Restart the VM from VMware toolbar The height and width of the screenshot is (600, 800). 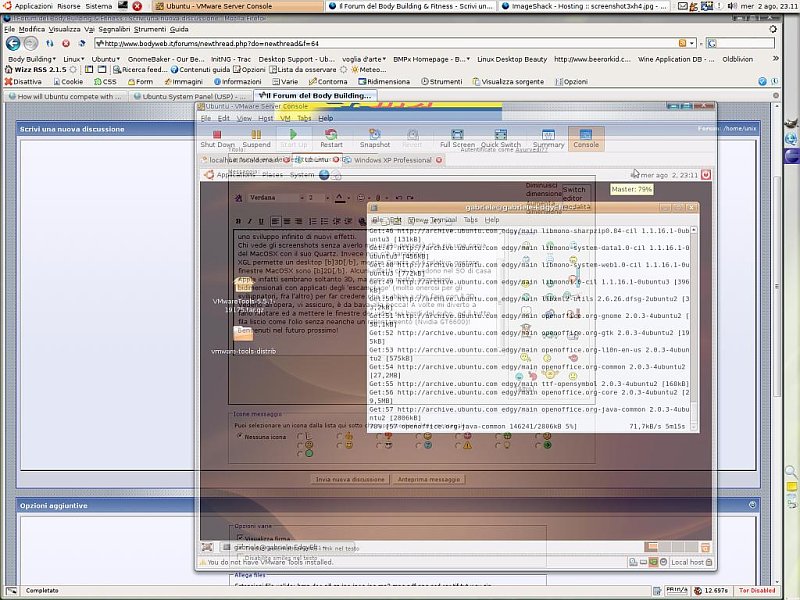tap(331, 139)
